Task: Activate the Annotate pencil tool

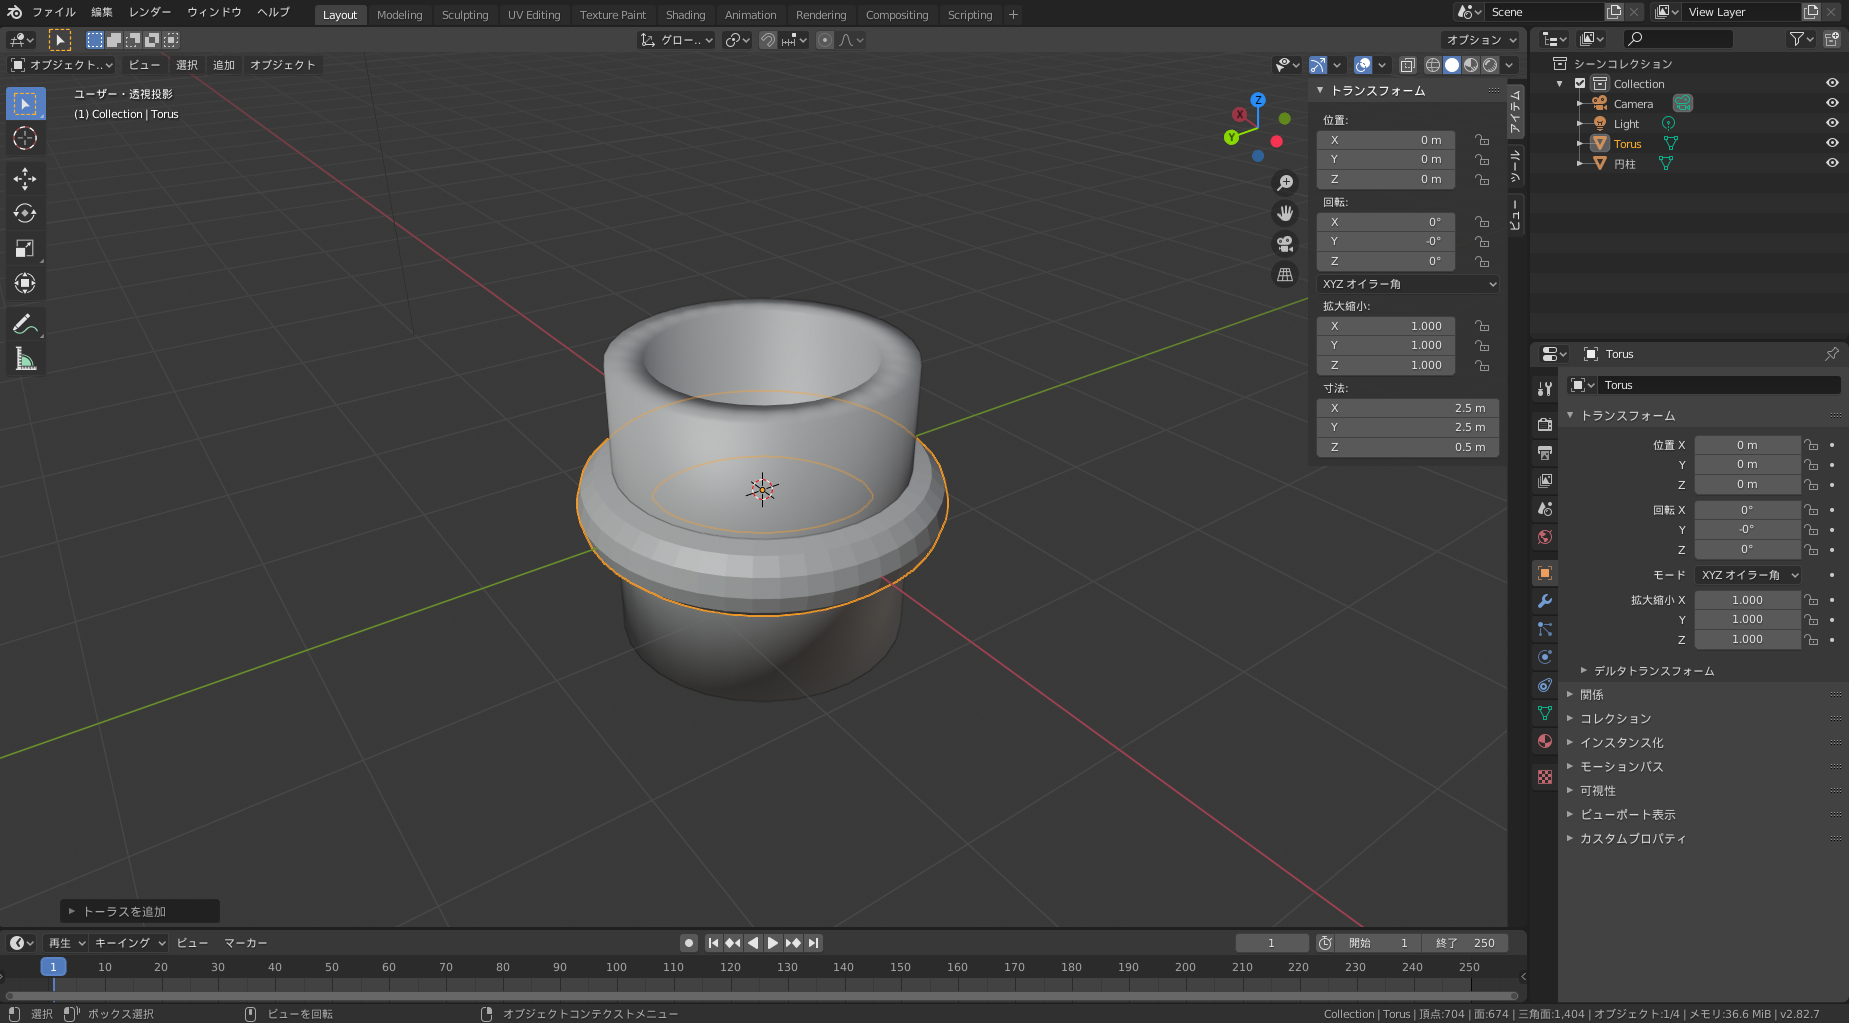Action: click(25, 324)
